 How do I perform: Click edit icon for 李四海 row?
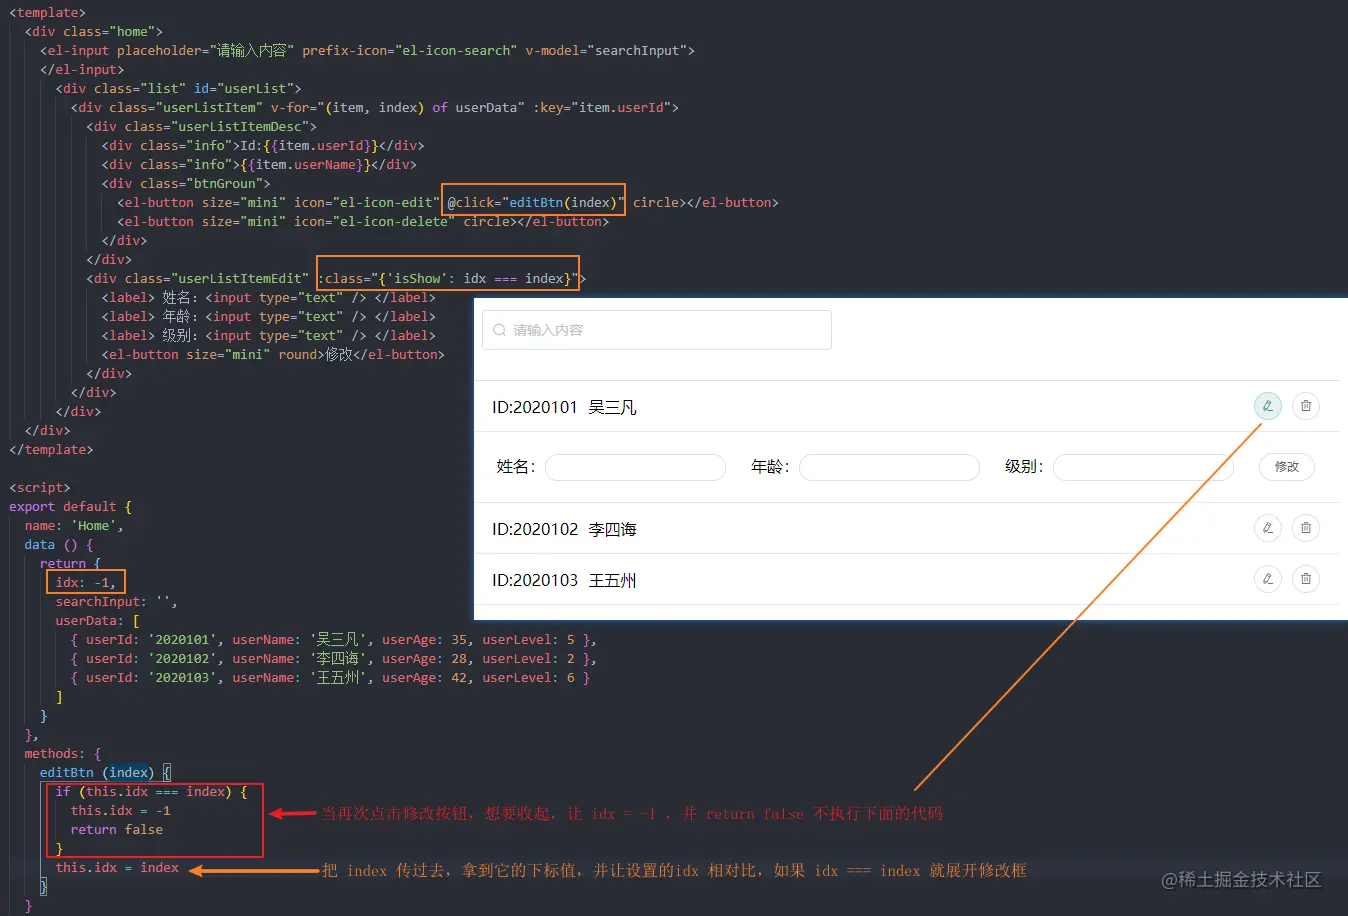(1267, 528)
